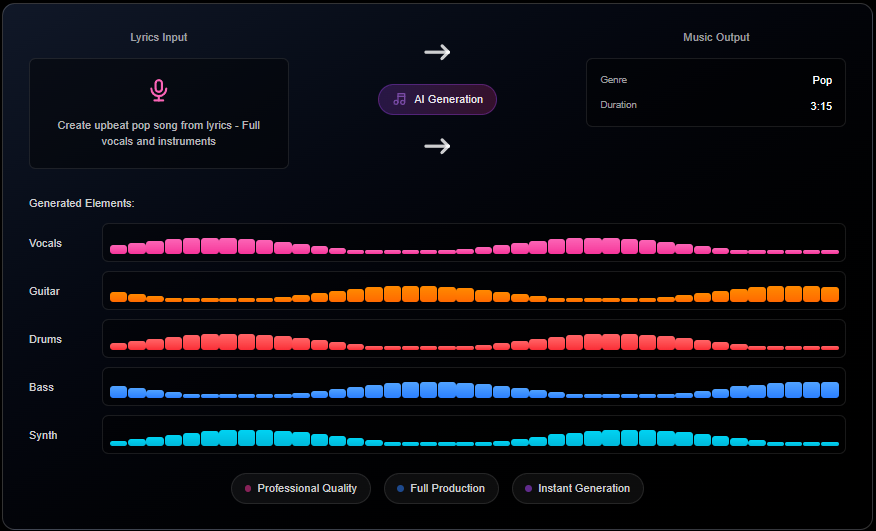Click the Guitar waveform track
The height and width of the screenshot is (531, 876).
474,291
